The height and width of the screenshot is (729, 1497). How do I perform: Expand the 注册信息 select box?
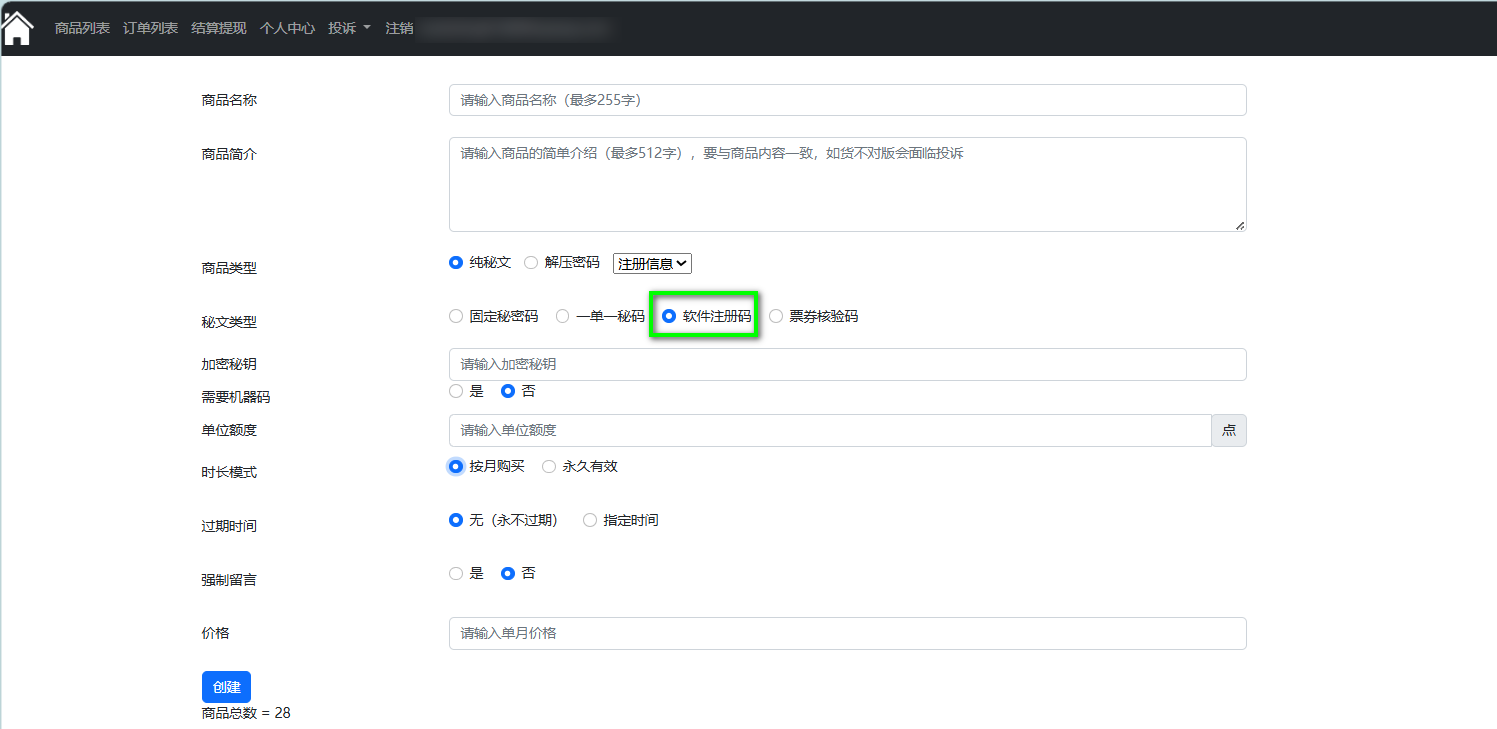[x=652, y=263]
